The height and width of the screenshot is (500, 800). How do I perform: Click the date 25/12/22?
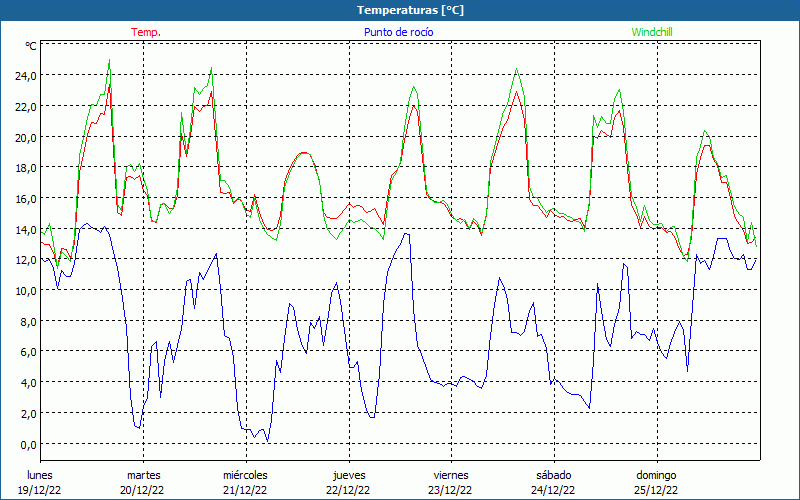pos(656,490)
